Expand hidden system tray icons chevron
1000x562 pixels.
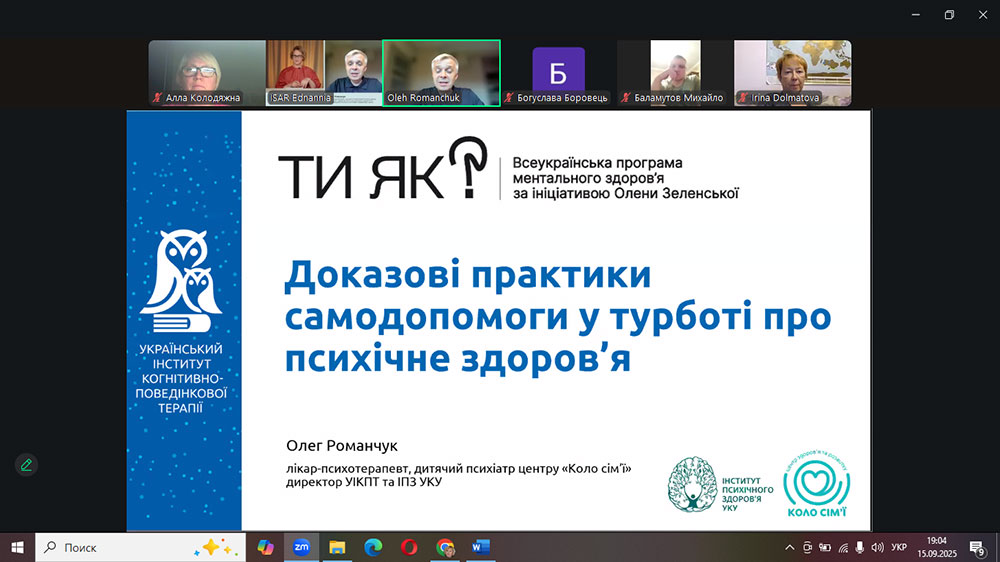pos(790,547)
